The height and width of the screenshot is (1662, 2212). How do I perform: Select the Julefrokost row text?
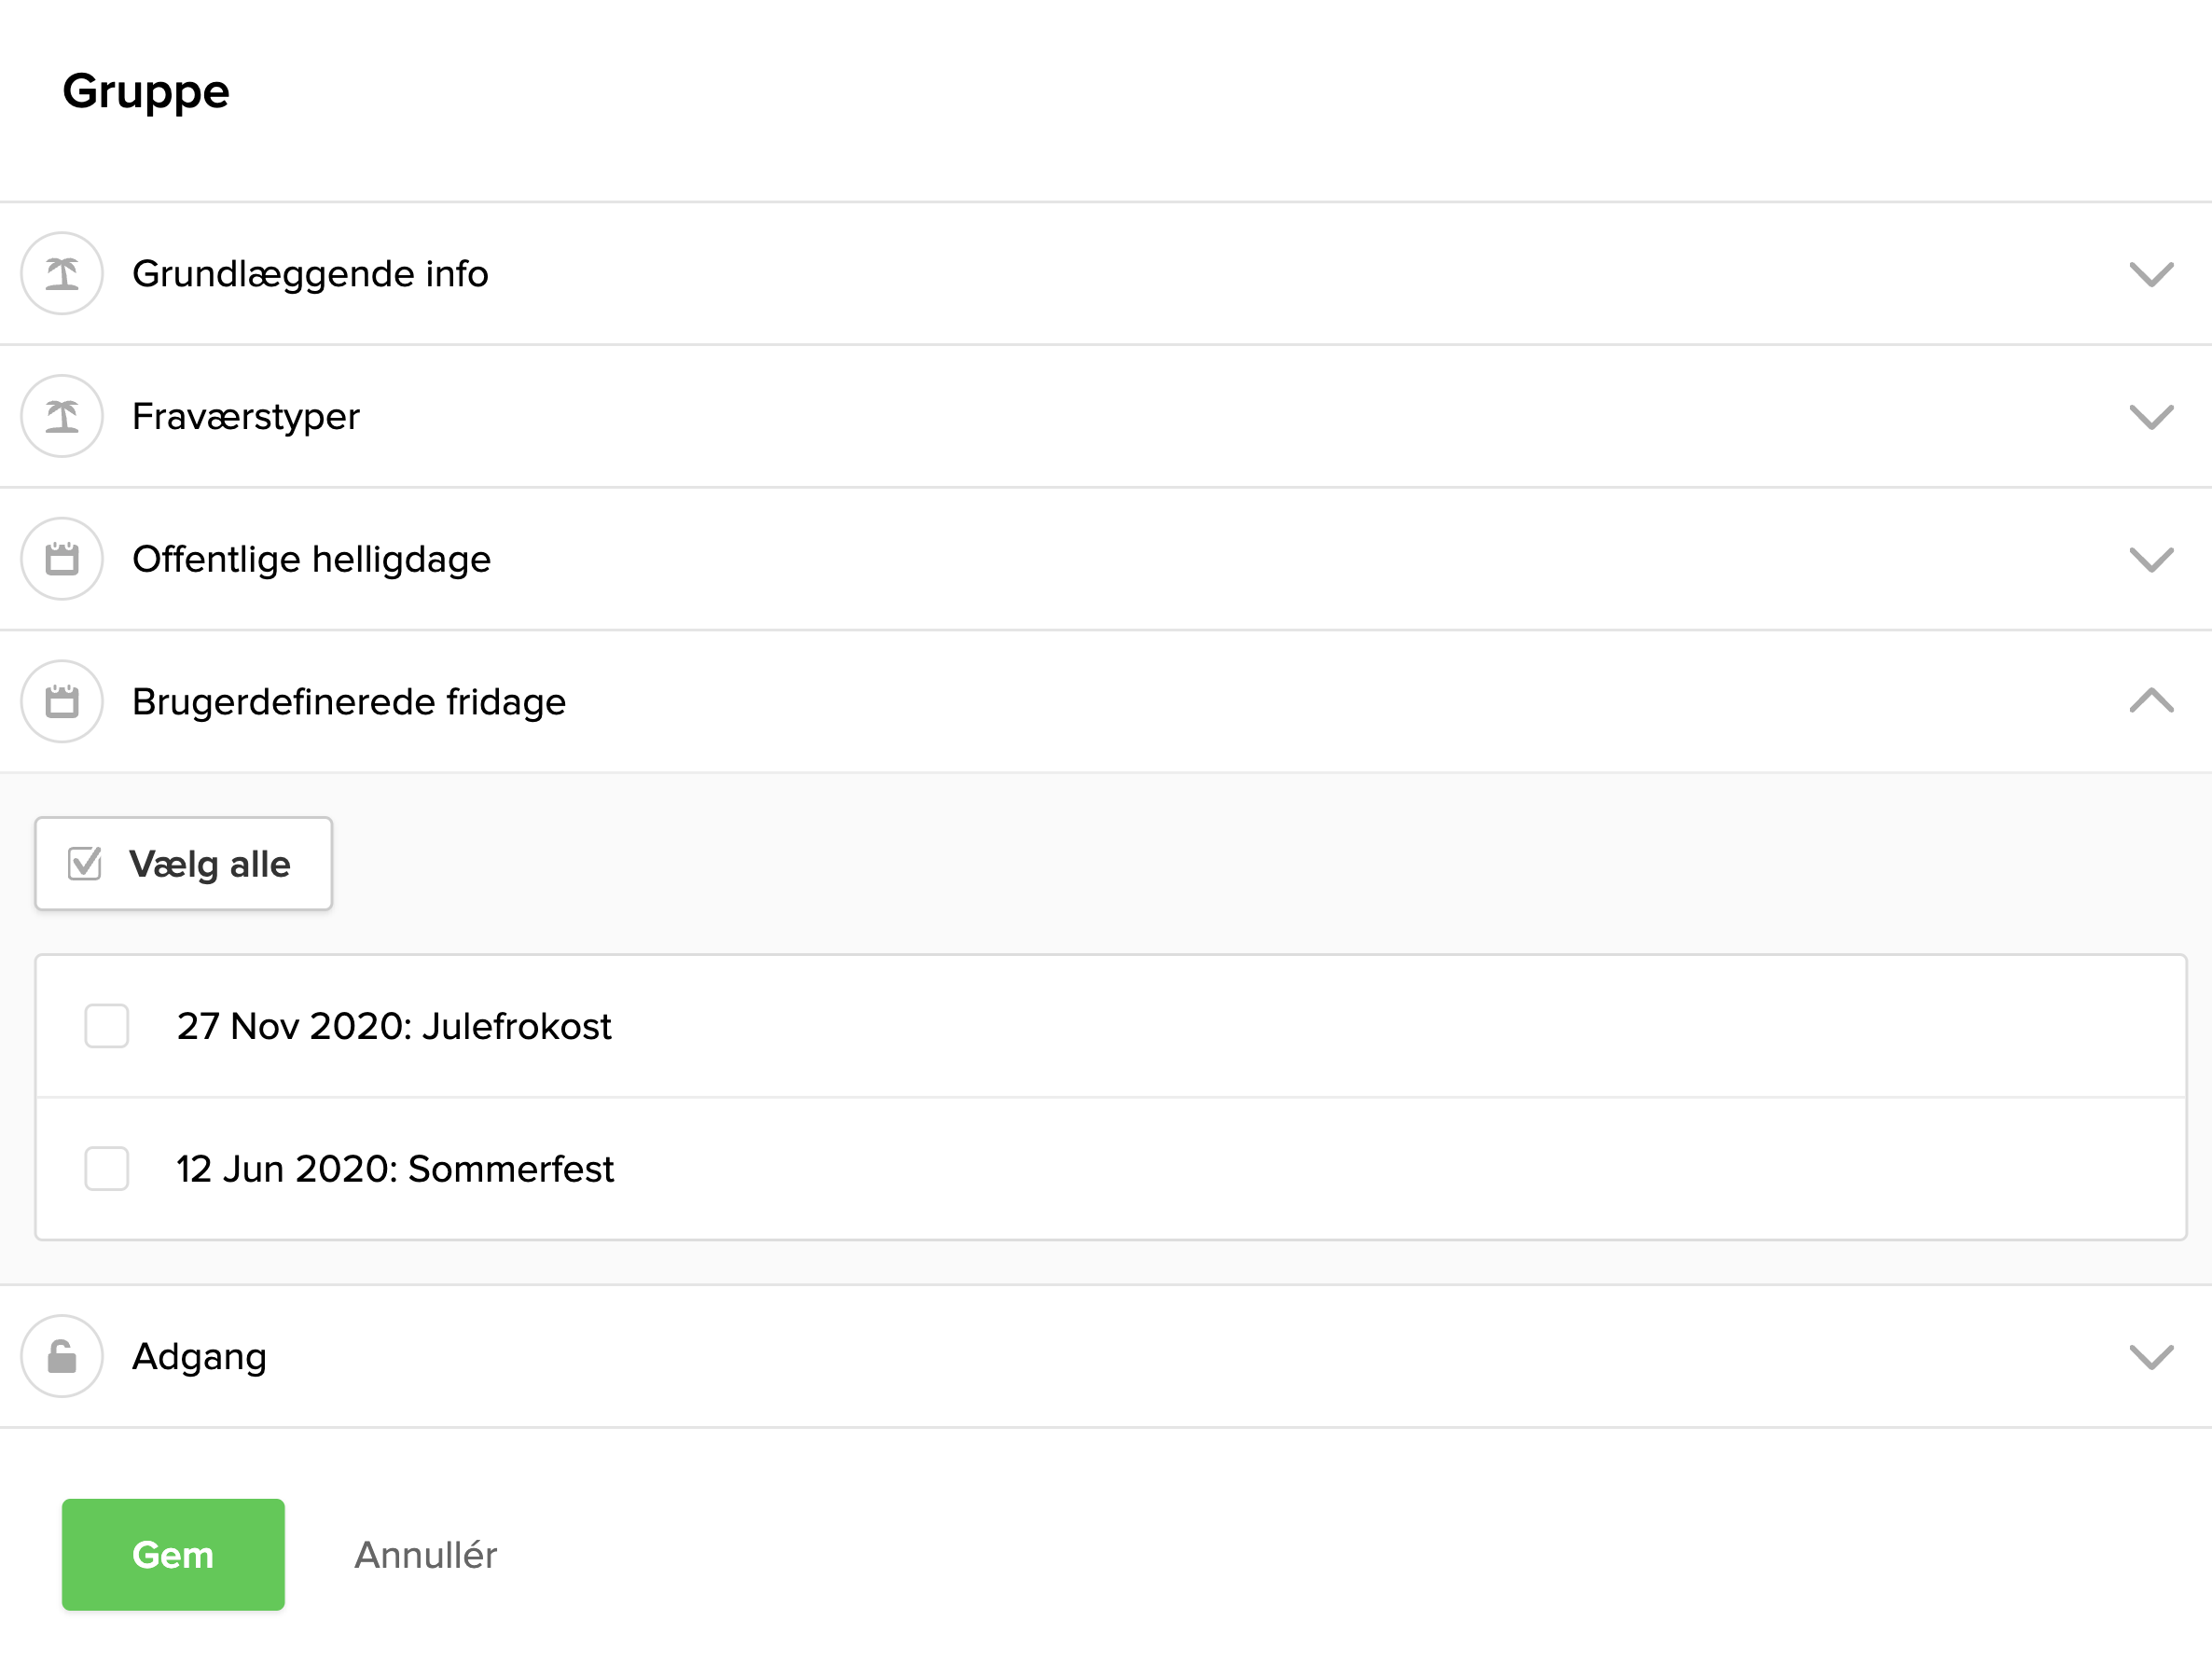pyautogui.click(x=394, y=1026)
